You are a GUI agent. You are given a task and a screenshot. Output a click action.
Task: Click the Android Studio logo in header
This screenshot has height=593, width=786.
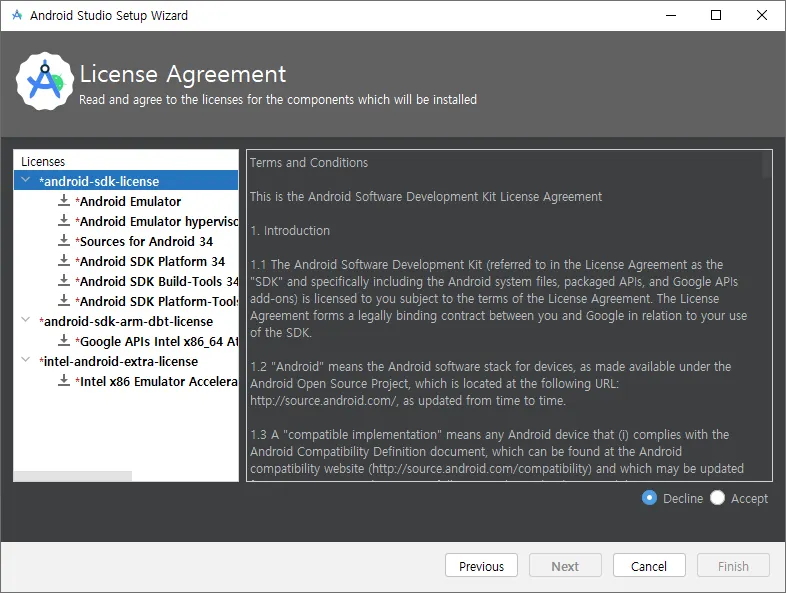45,82
